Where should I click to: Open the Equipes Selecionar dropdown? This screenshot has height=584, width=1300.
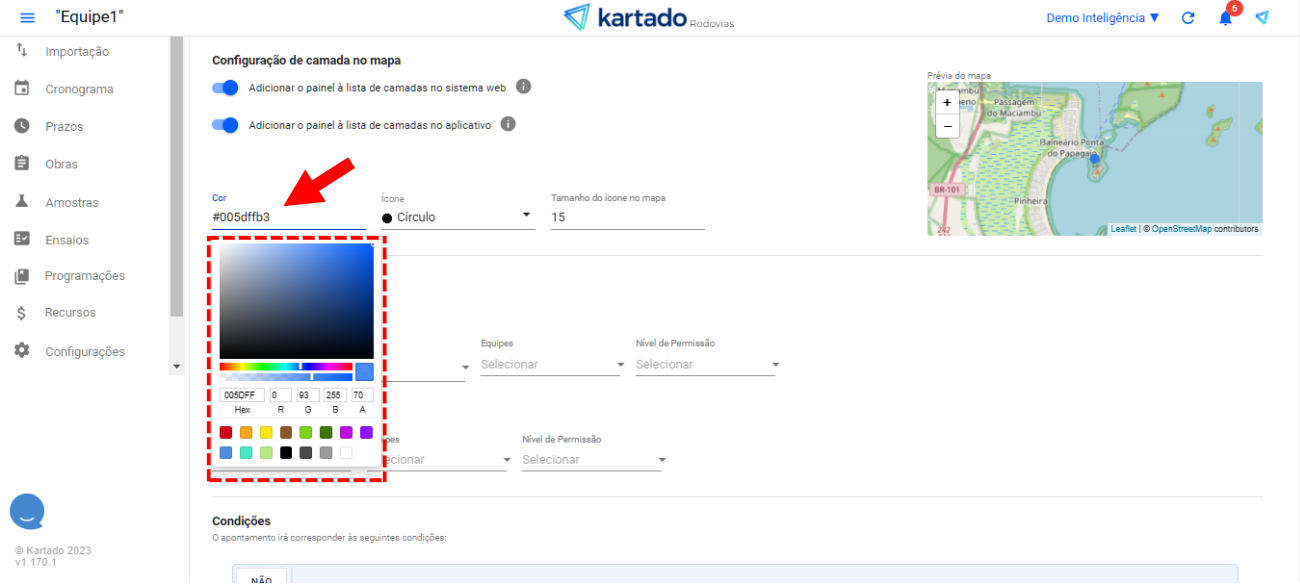tap(552, 365)
